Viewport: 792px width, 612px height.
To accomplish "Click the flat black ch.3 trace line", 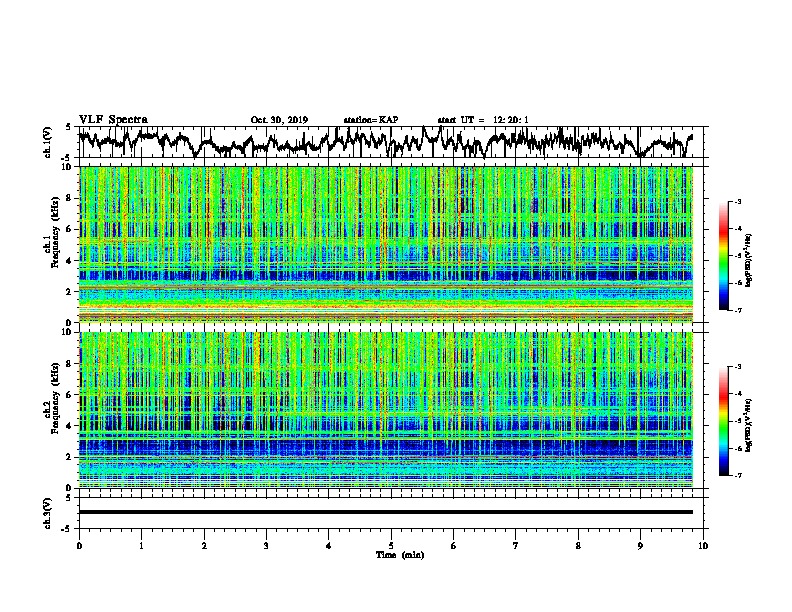I will click(386, 512).
